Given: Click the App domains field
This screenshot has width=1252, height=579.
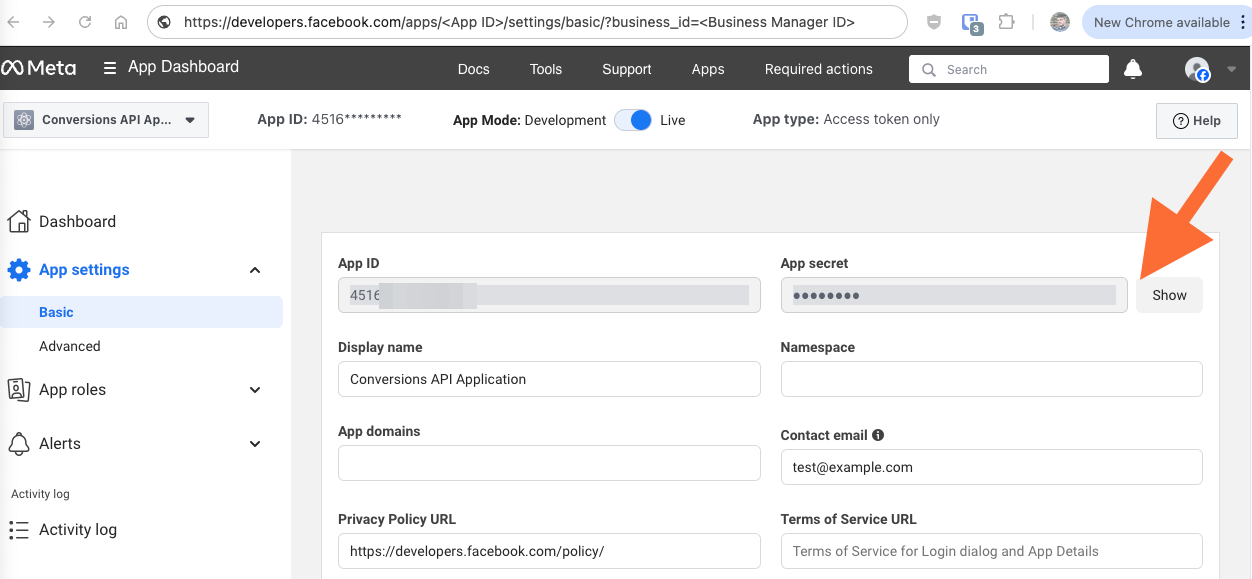Looking at the screenshot, I should 549,463.
